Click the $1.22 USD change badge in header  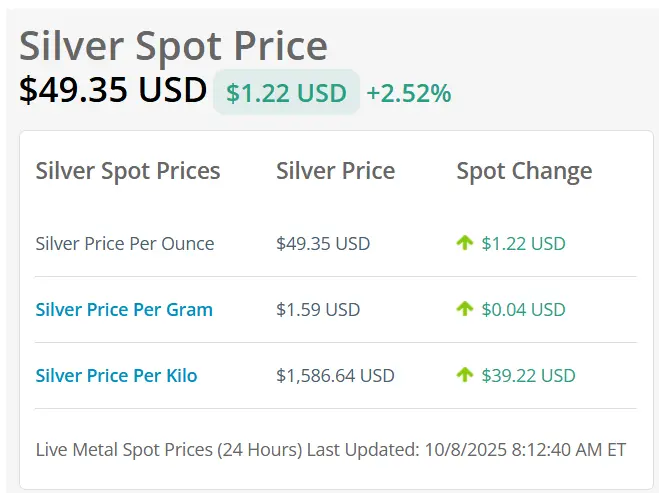point(286,93)
